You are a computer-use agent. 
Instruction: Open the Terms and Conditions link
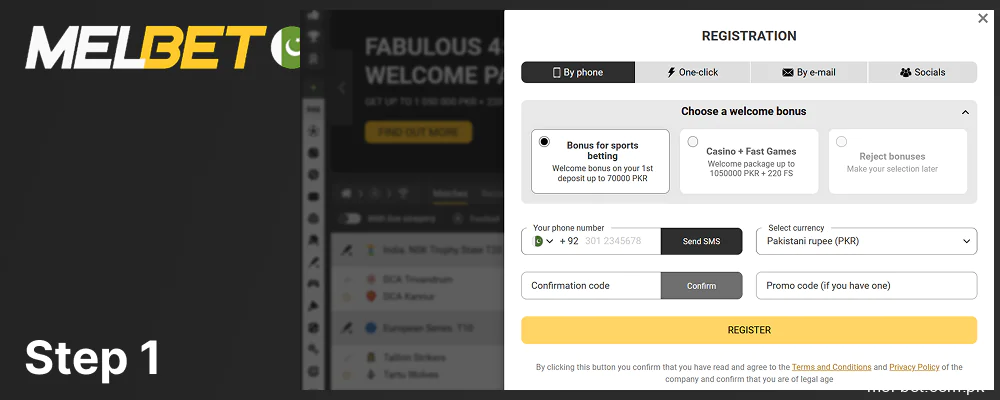[x=831, y=367]
